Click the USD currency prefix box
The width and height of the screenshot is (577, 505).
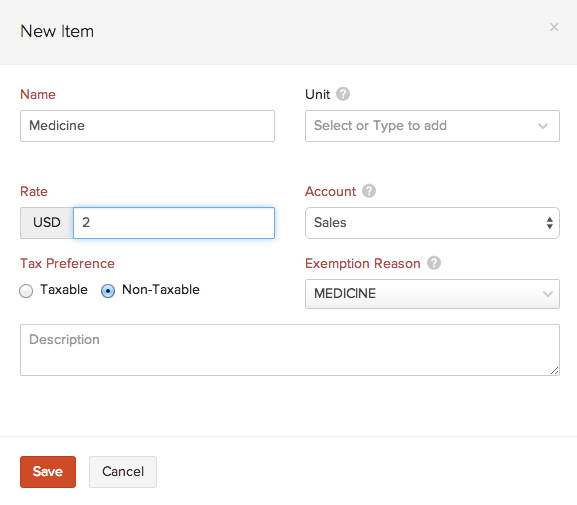click(x=47, y=223)
